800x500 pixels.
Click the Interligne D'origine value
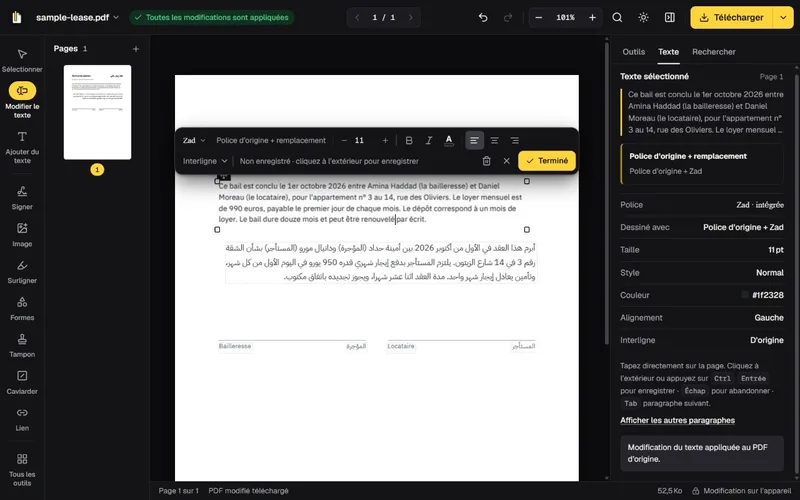pyautogui.click(x=767, y=340)
